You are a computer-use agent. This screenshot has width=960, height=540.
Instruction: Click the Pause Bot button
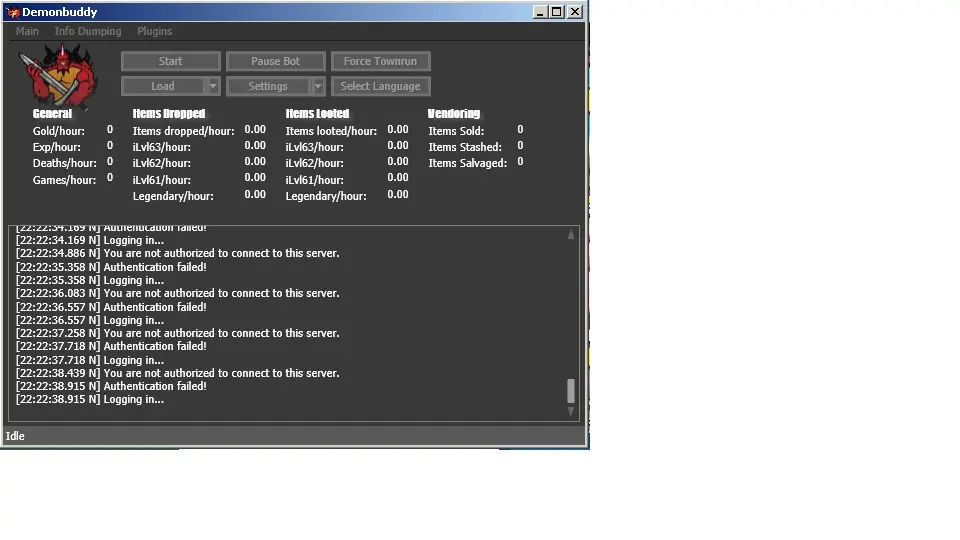(276, 61)
